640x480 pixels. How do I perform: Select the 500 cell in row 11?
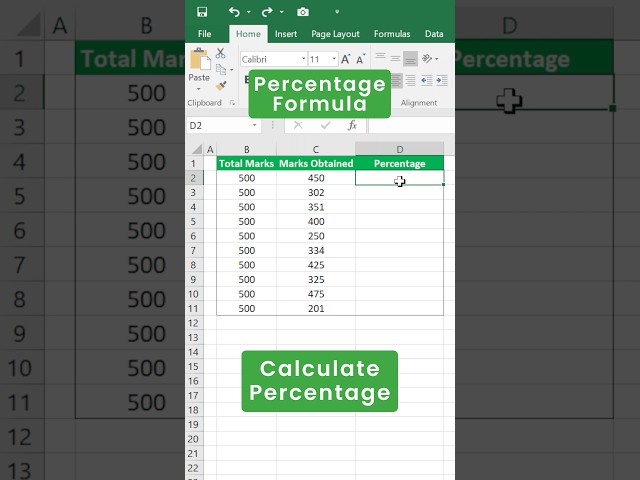click(x=247, y=309)
